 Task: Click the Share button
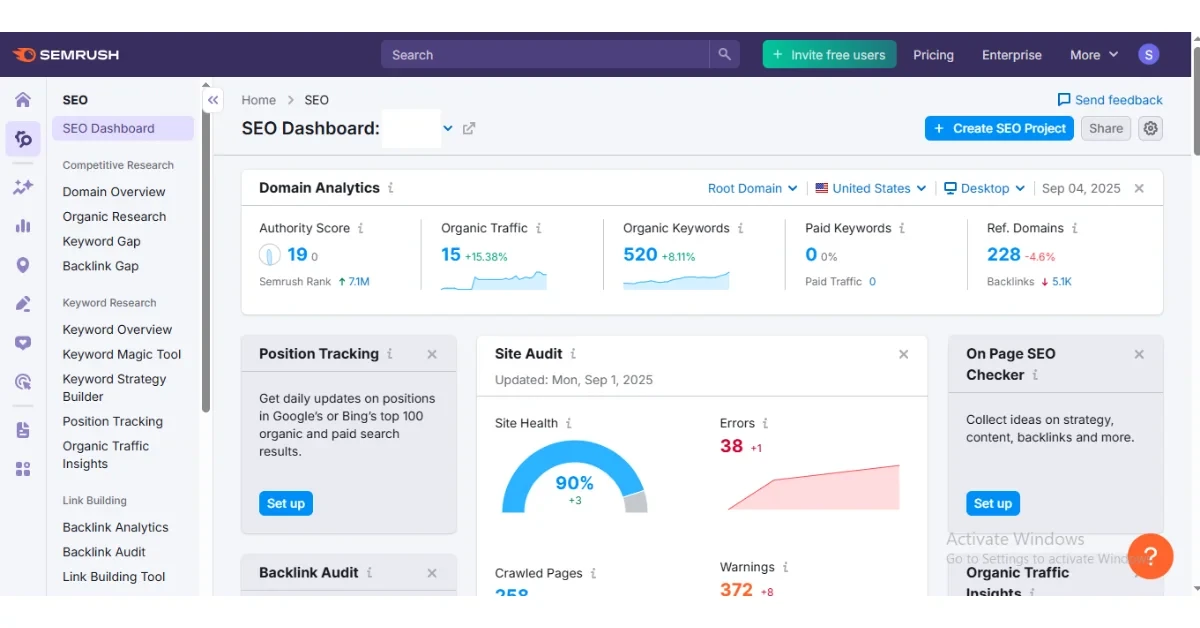[x=1106, y=128]
